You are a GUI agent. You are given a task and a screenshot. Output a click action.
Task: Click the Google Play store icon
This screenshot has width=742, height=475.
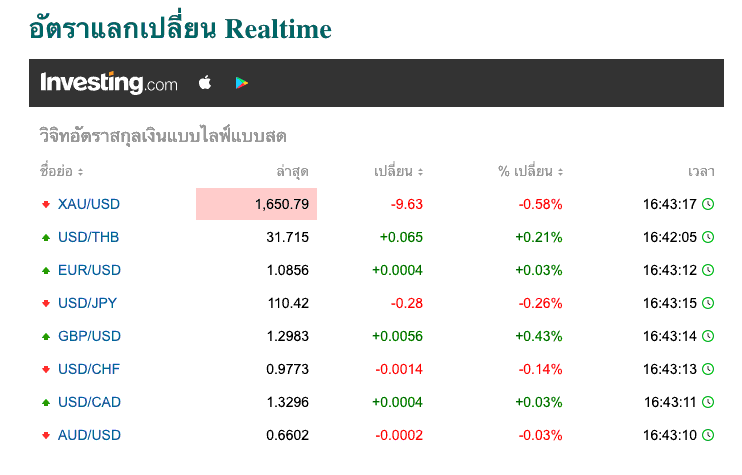[x=241, y=83]
